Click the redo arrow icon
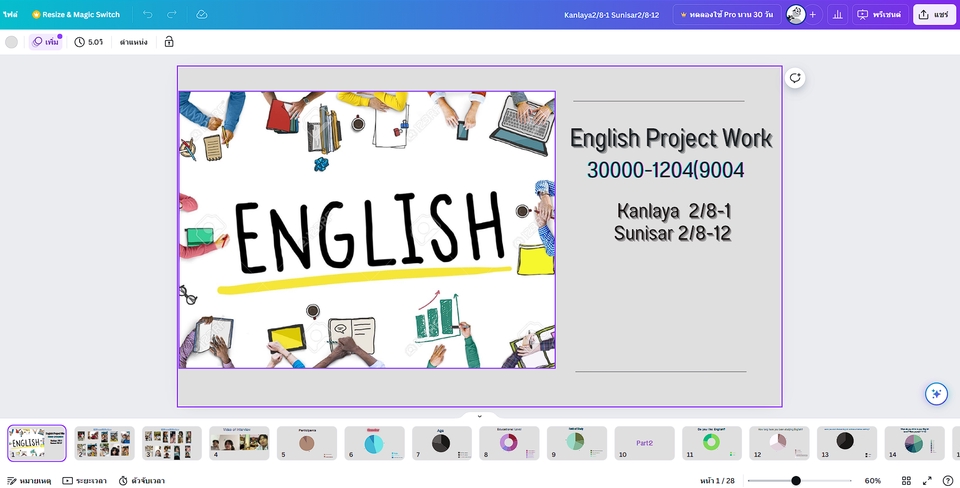This screenshot has width=960, height=488. [172, 14]
